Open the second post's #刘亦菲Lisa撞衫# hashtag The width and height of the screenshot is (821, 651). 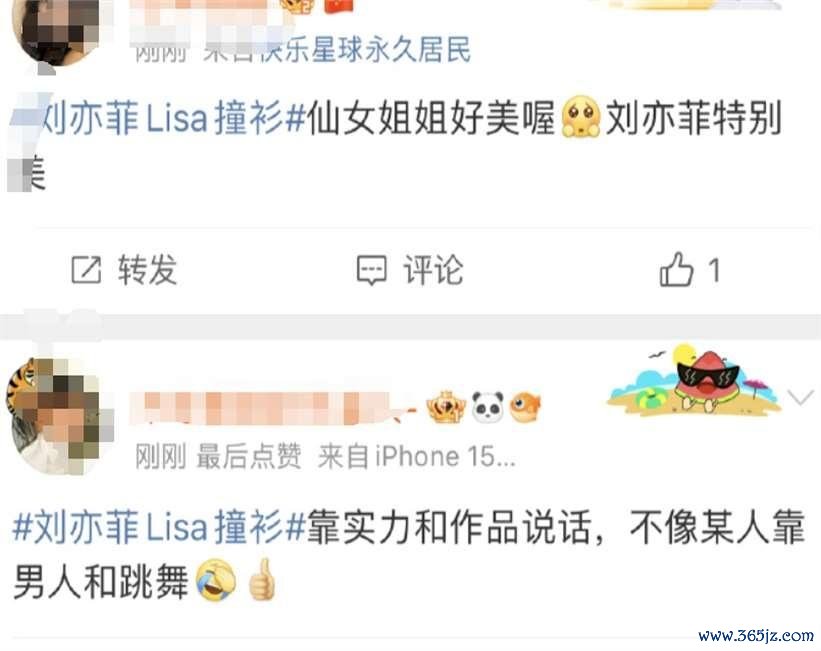159,527
